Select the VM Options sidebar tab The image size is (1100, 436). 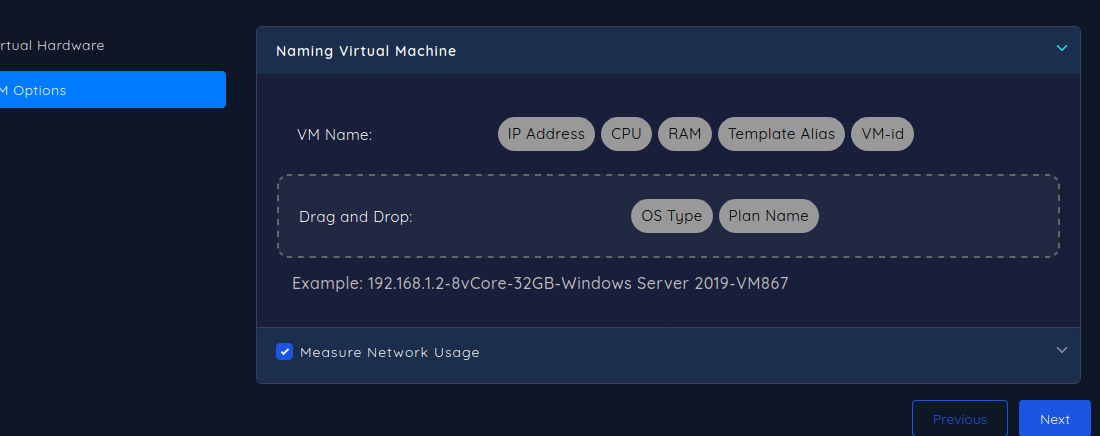coord(110,90)
